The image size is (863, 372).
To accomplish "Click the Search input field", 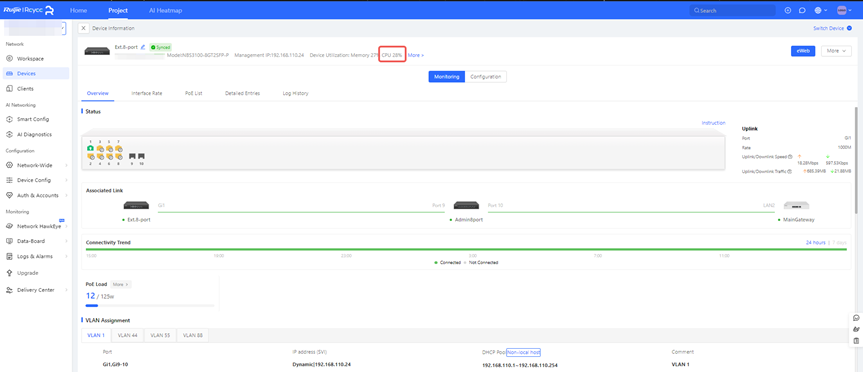I will click(x=732, y=10).
